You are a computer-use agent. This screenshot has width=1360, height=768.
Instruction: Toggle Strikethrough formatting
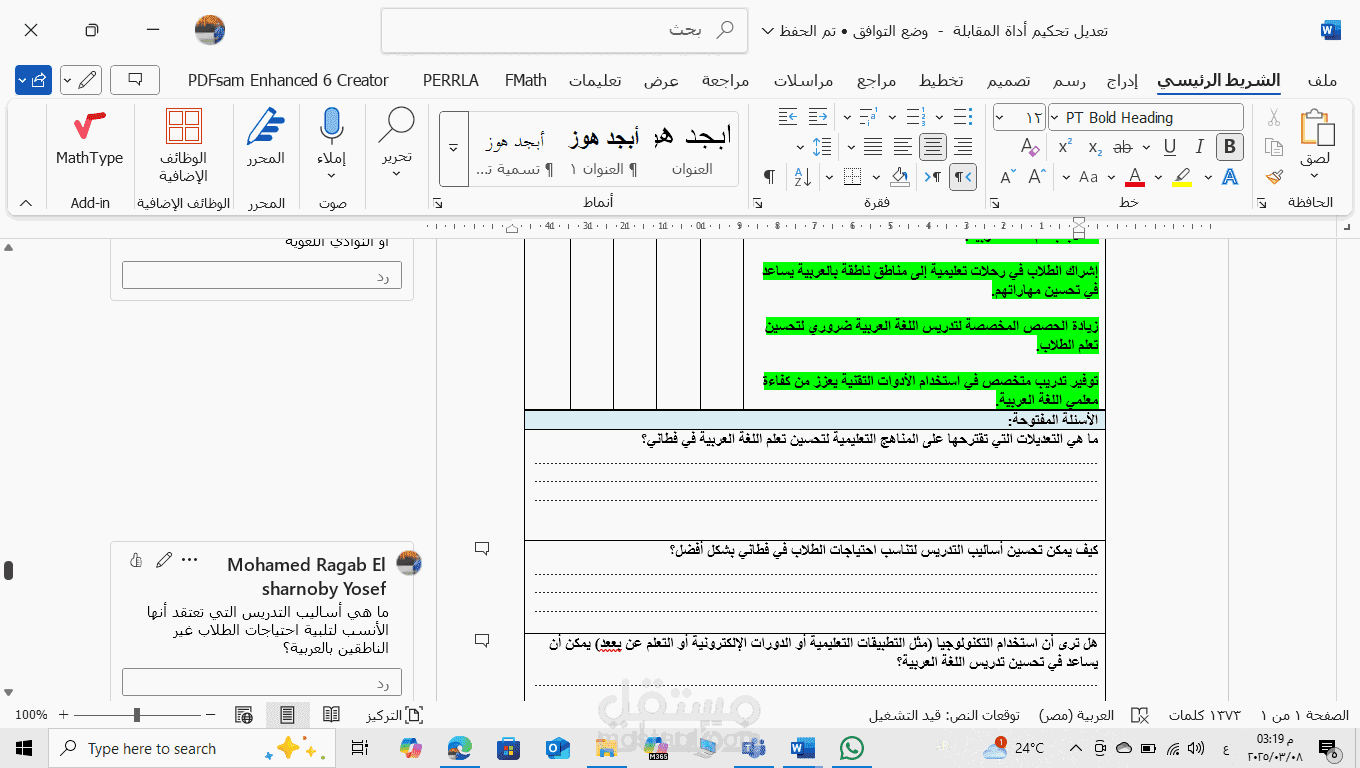1122,147
